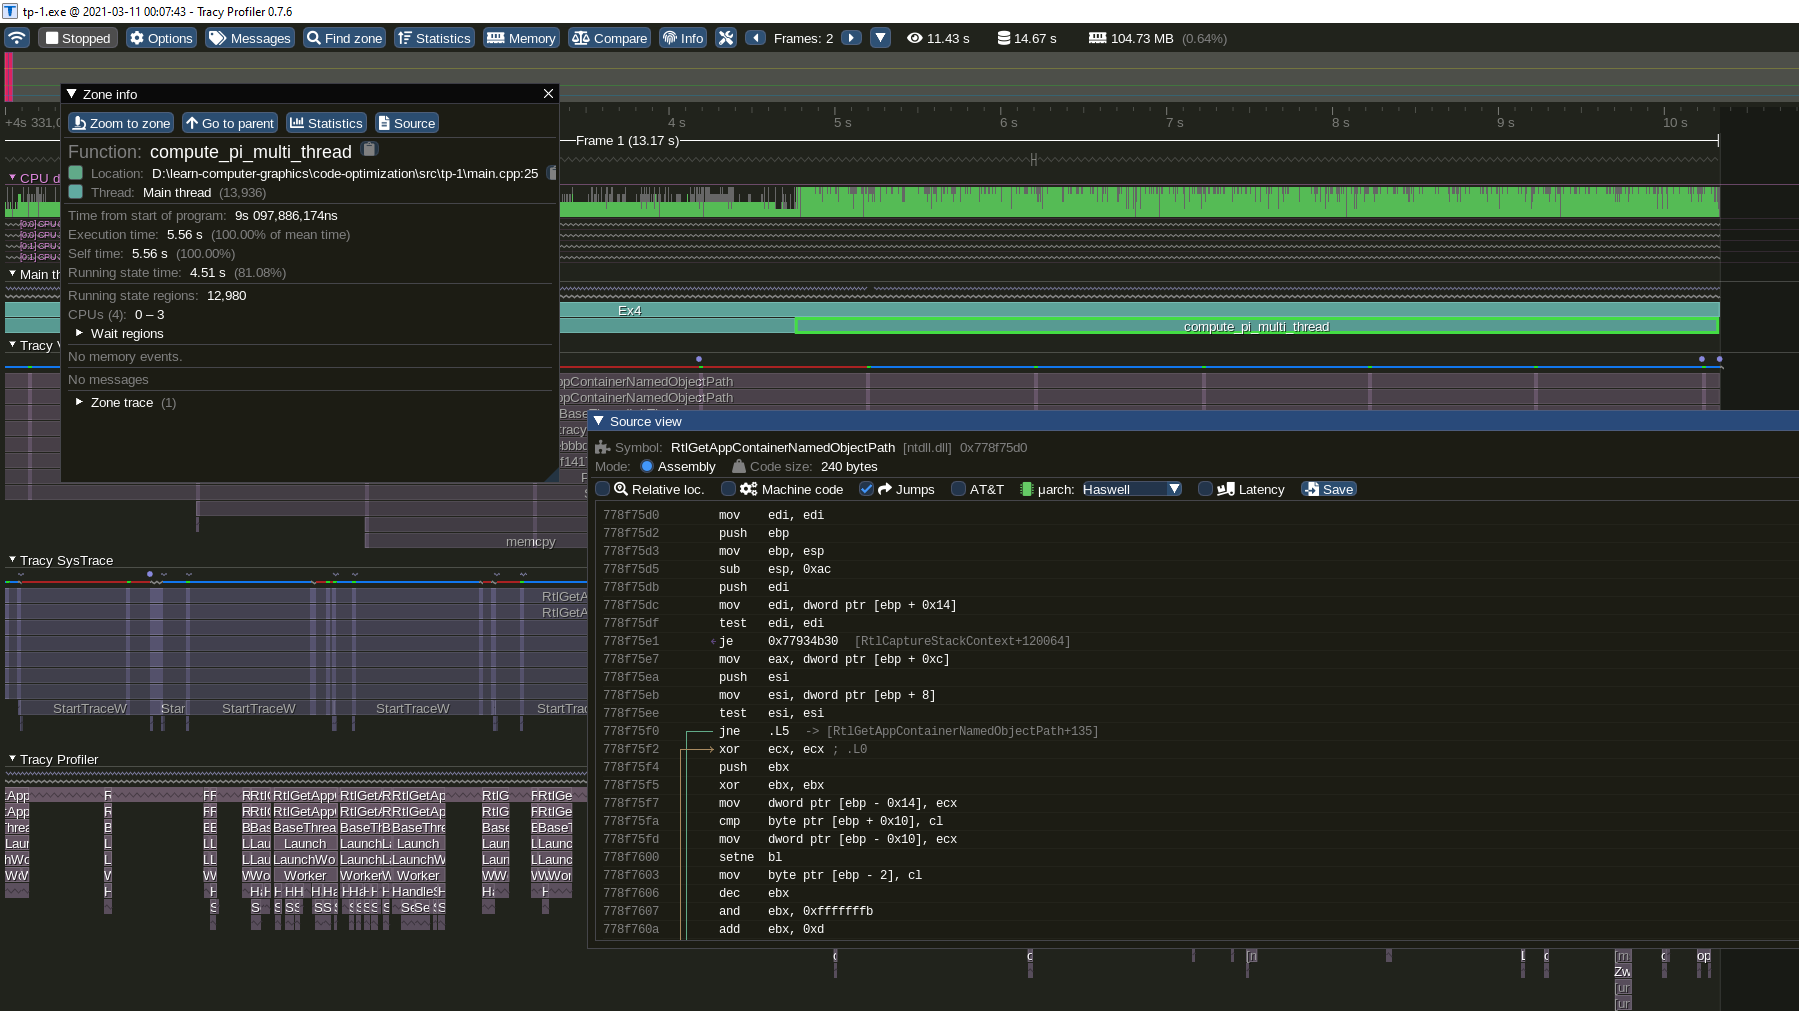Save the assembly with Save button
The height and width of the screenshot is (1011, 1799).
(x=1328, y=489)
